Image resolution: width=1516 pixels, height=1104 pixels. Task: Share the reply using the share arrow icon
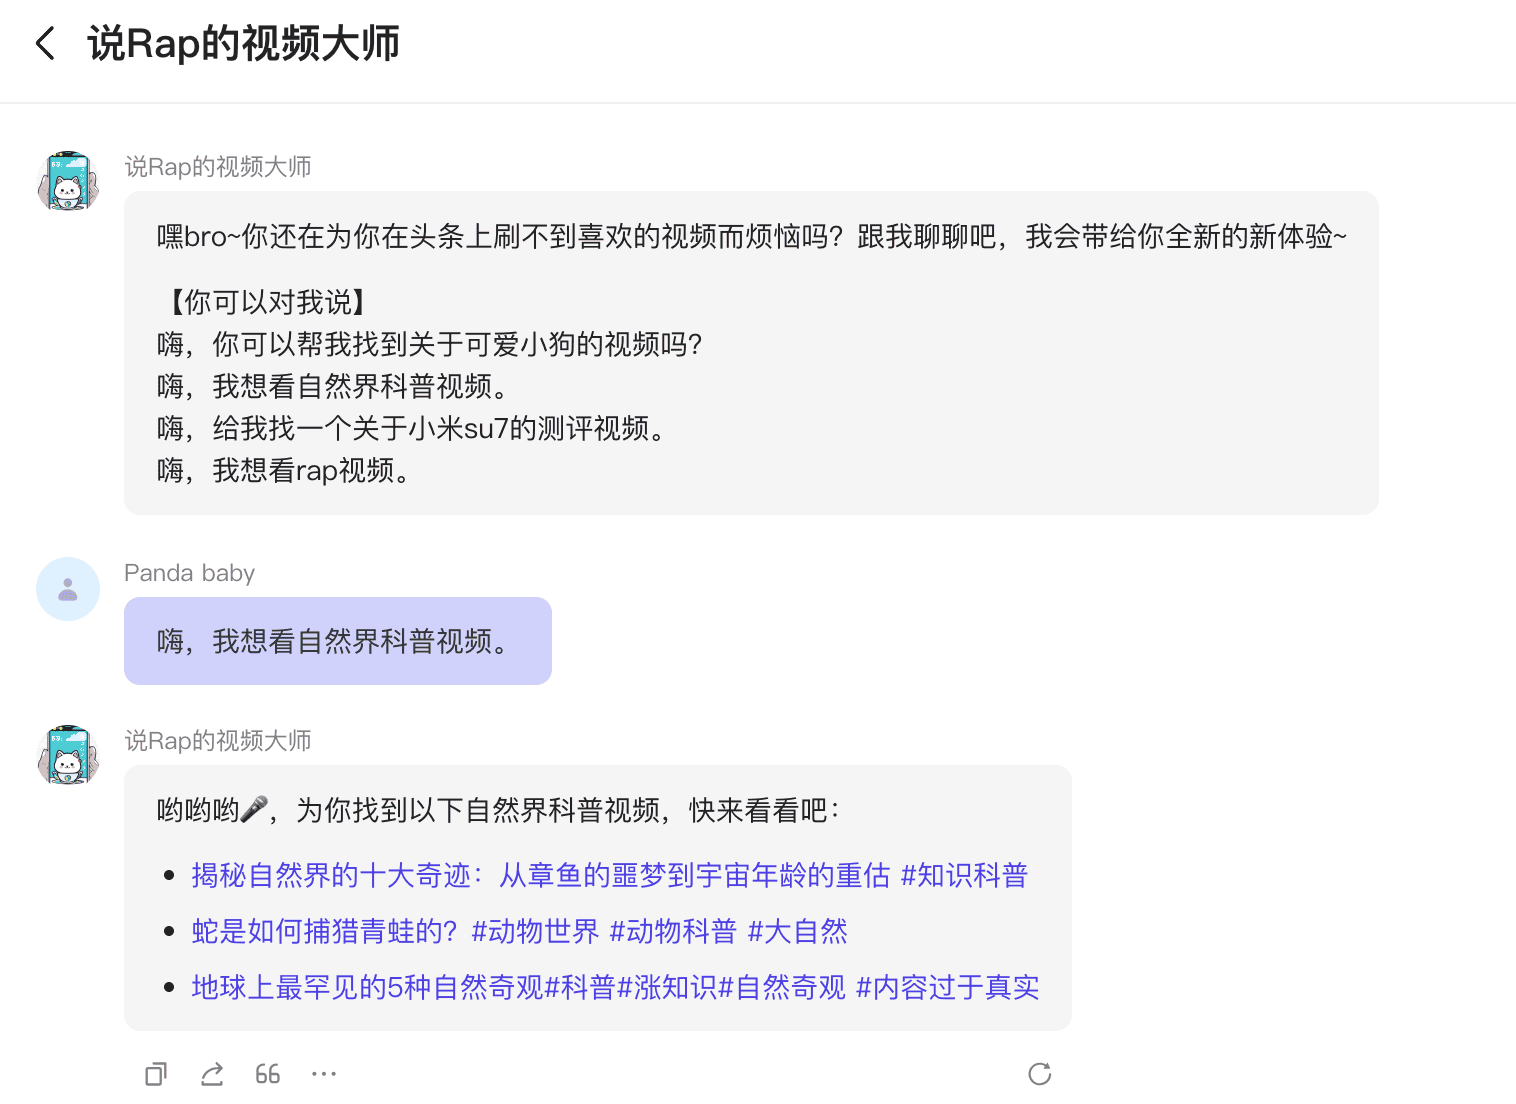coord(212,1074)
